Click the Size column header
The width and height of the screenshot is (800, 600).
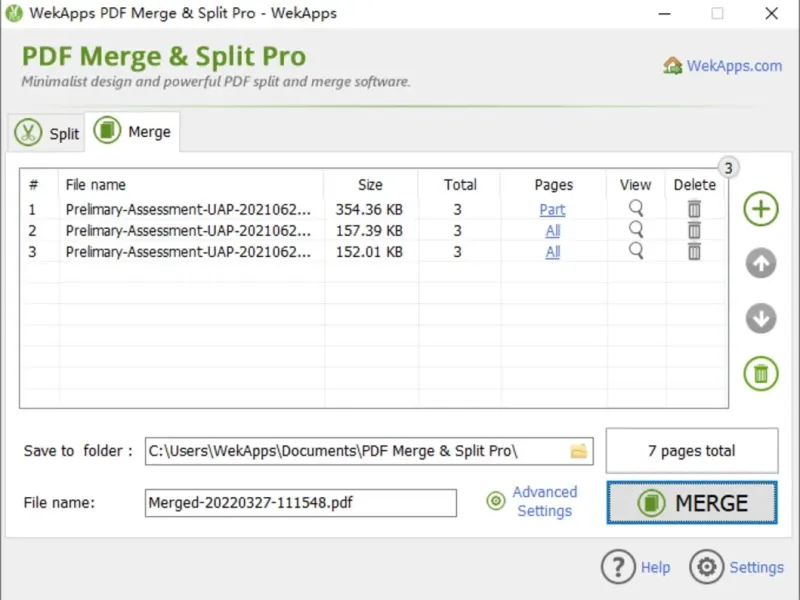click(x=370, y=185)
